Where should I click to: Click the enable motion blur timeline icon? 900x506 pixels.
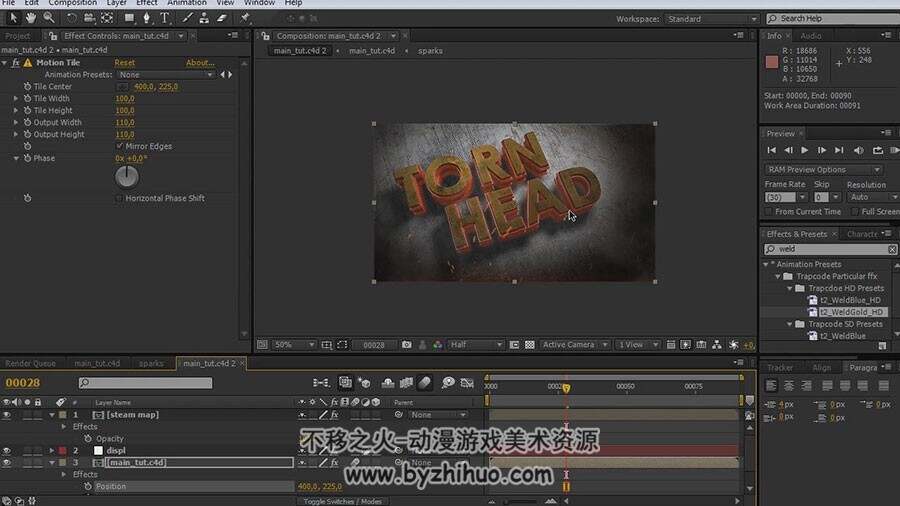pos(424,383)
